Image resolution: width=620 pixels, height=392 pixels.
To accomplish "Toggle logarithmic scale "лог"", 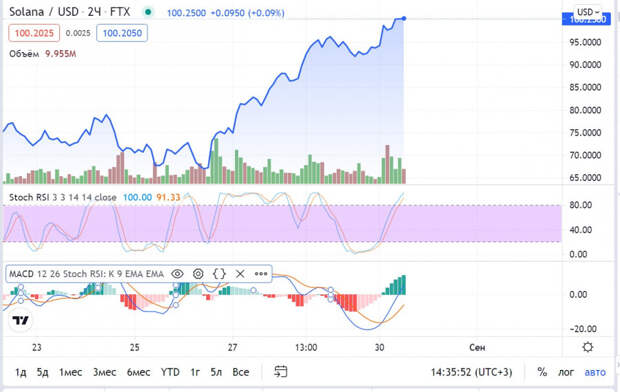I will [566, 372].
